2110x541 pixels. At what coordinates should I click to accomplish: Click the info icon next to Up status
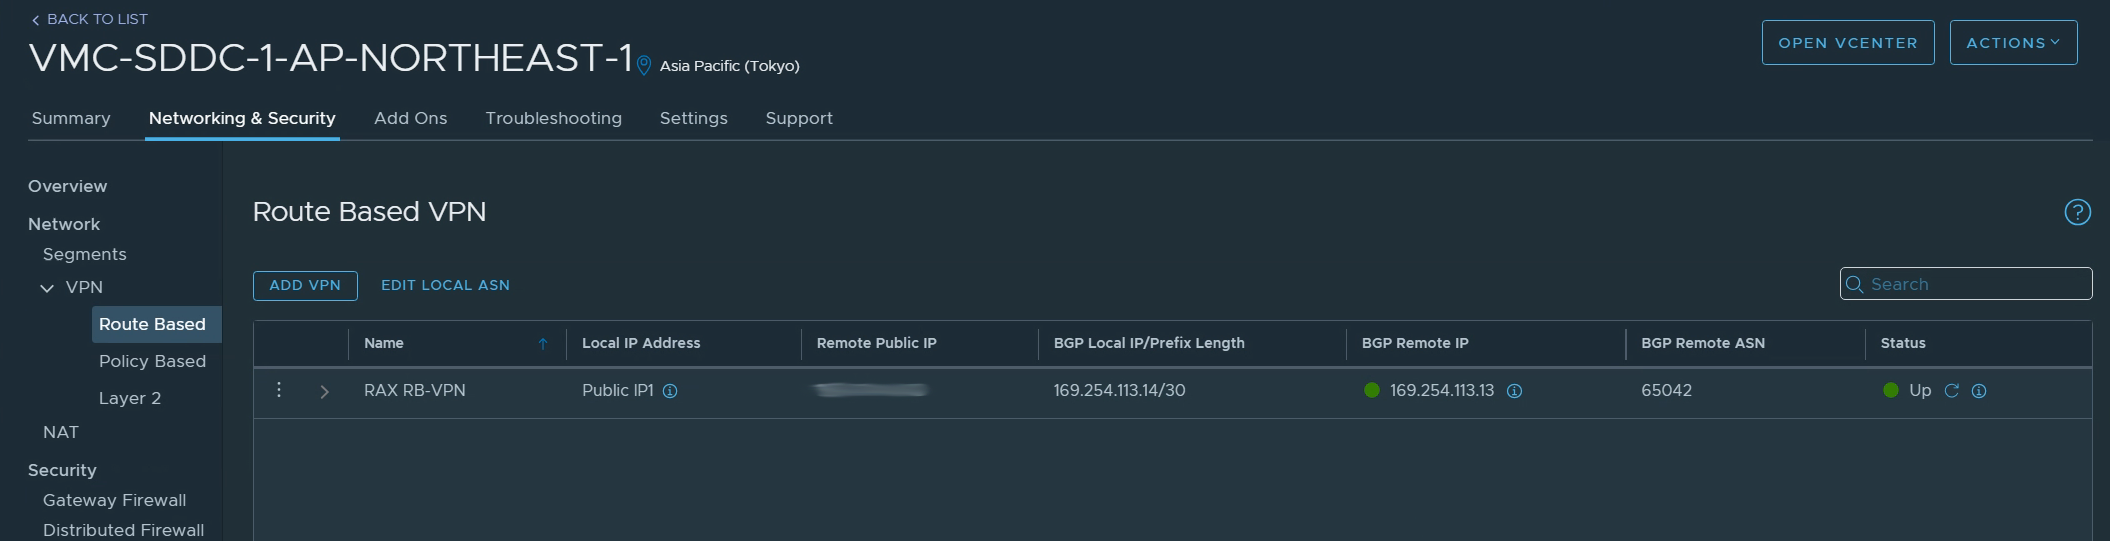[1979, 391]
